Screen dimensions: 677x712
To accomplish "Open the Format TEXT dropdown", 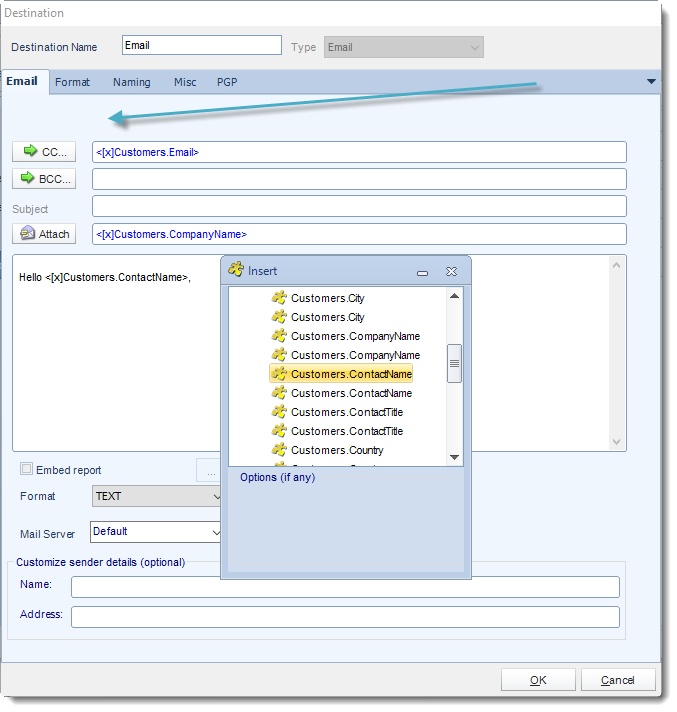I will (x=157, y=496).
